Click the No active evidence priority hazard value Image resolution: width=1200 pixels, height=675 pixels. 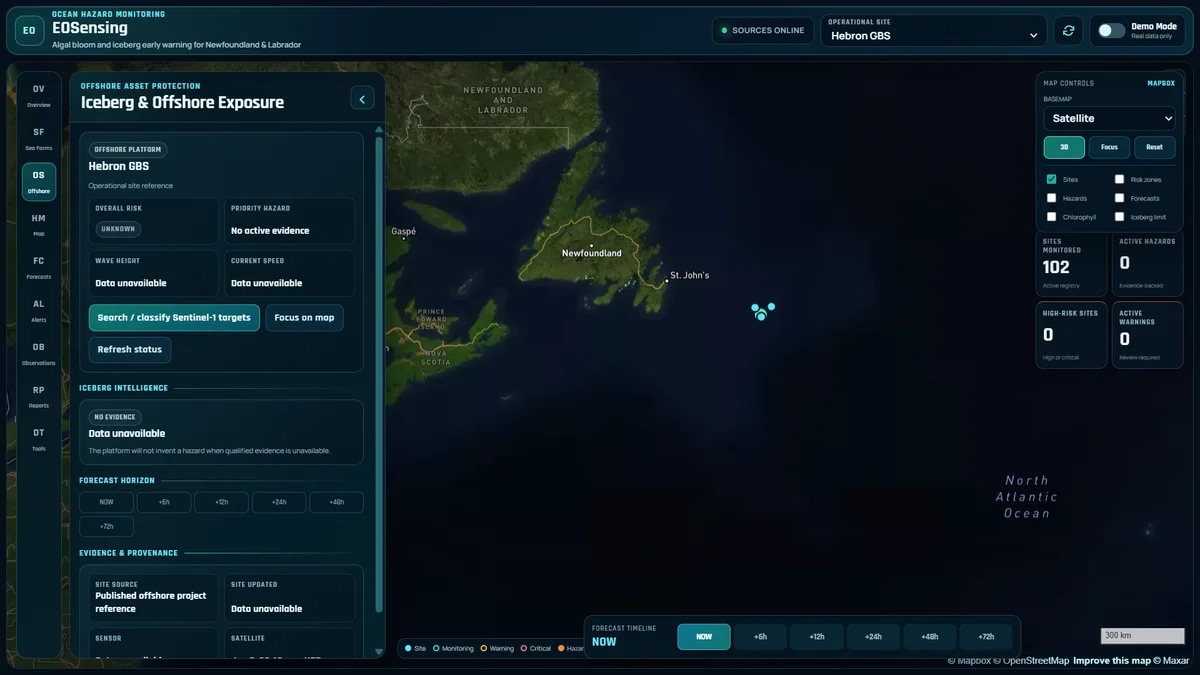click(x=270, y=231)
